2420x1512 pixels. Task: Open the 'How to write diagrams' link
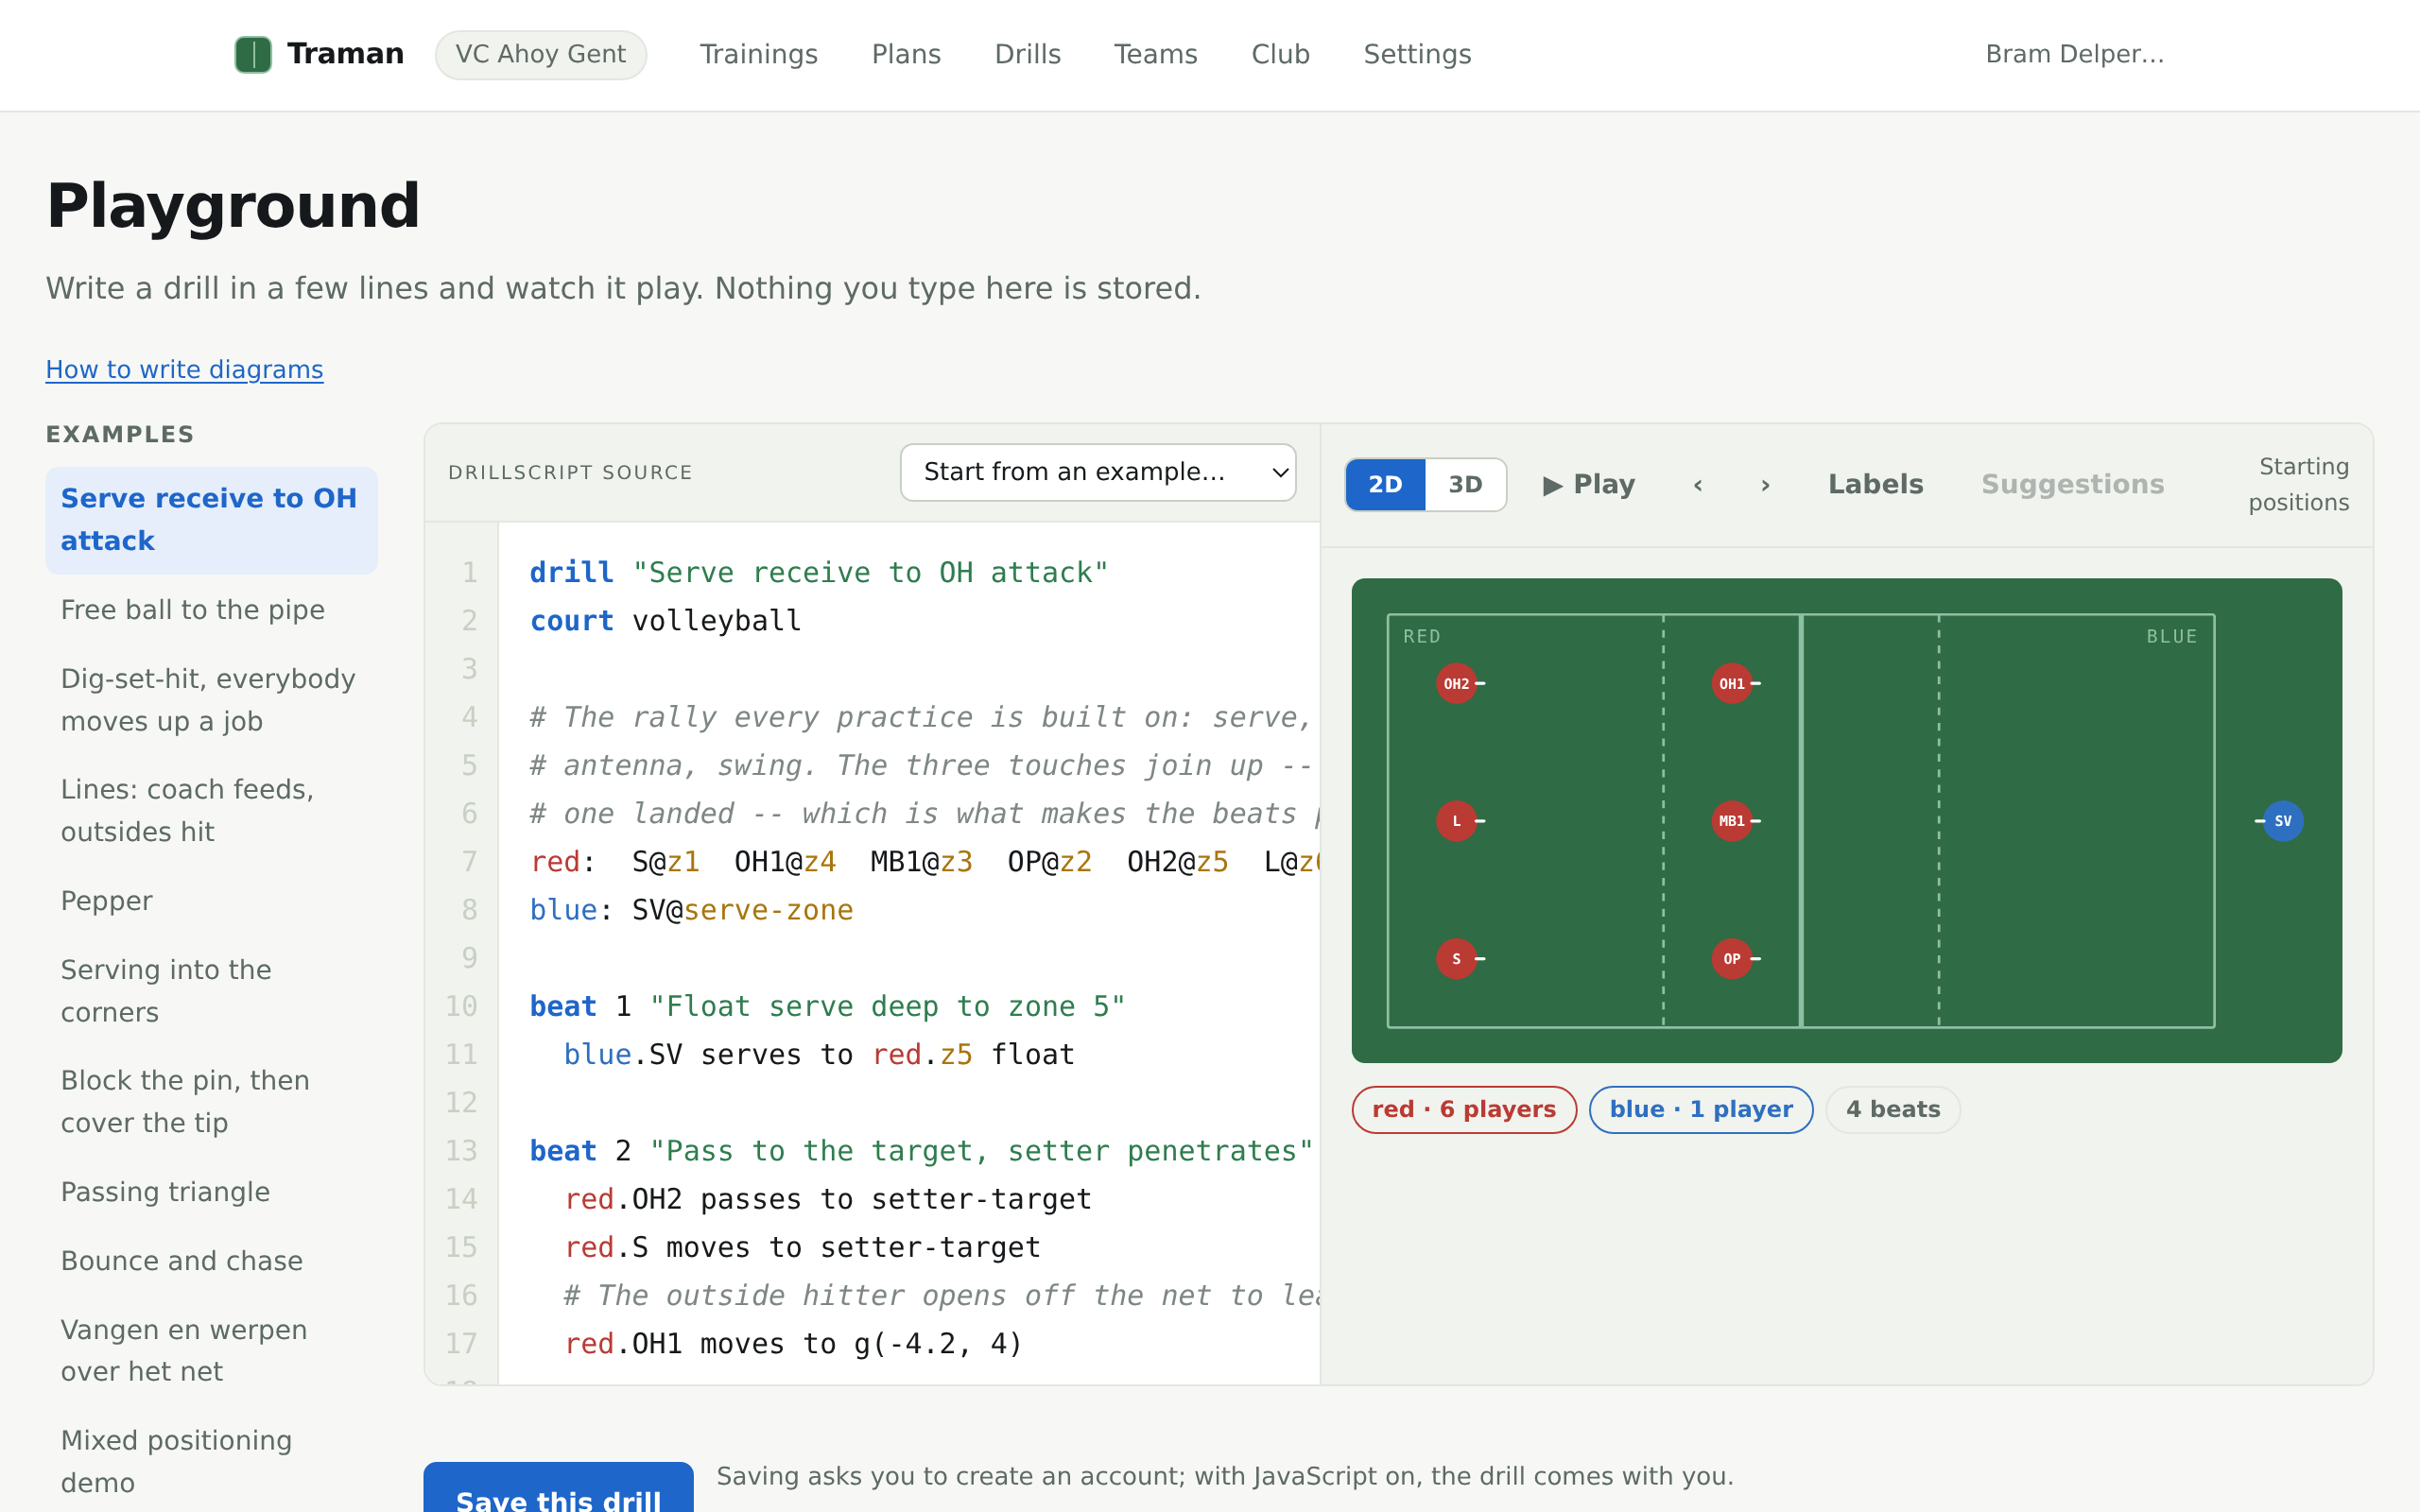coord(184,370)
